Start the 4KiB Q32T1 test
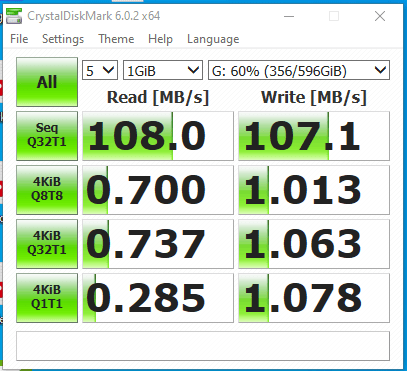 (x=47, y=244)
